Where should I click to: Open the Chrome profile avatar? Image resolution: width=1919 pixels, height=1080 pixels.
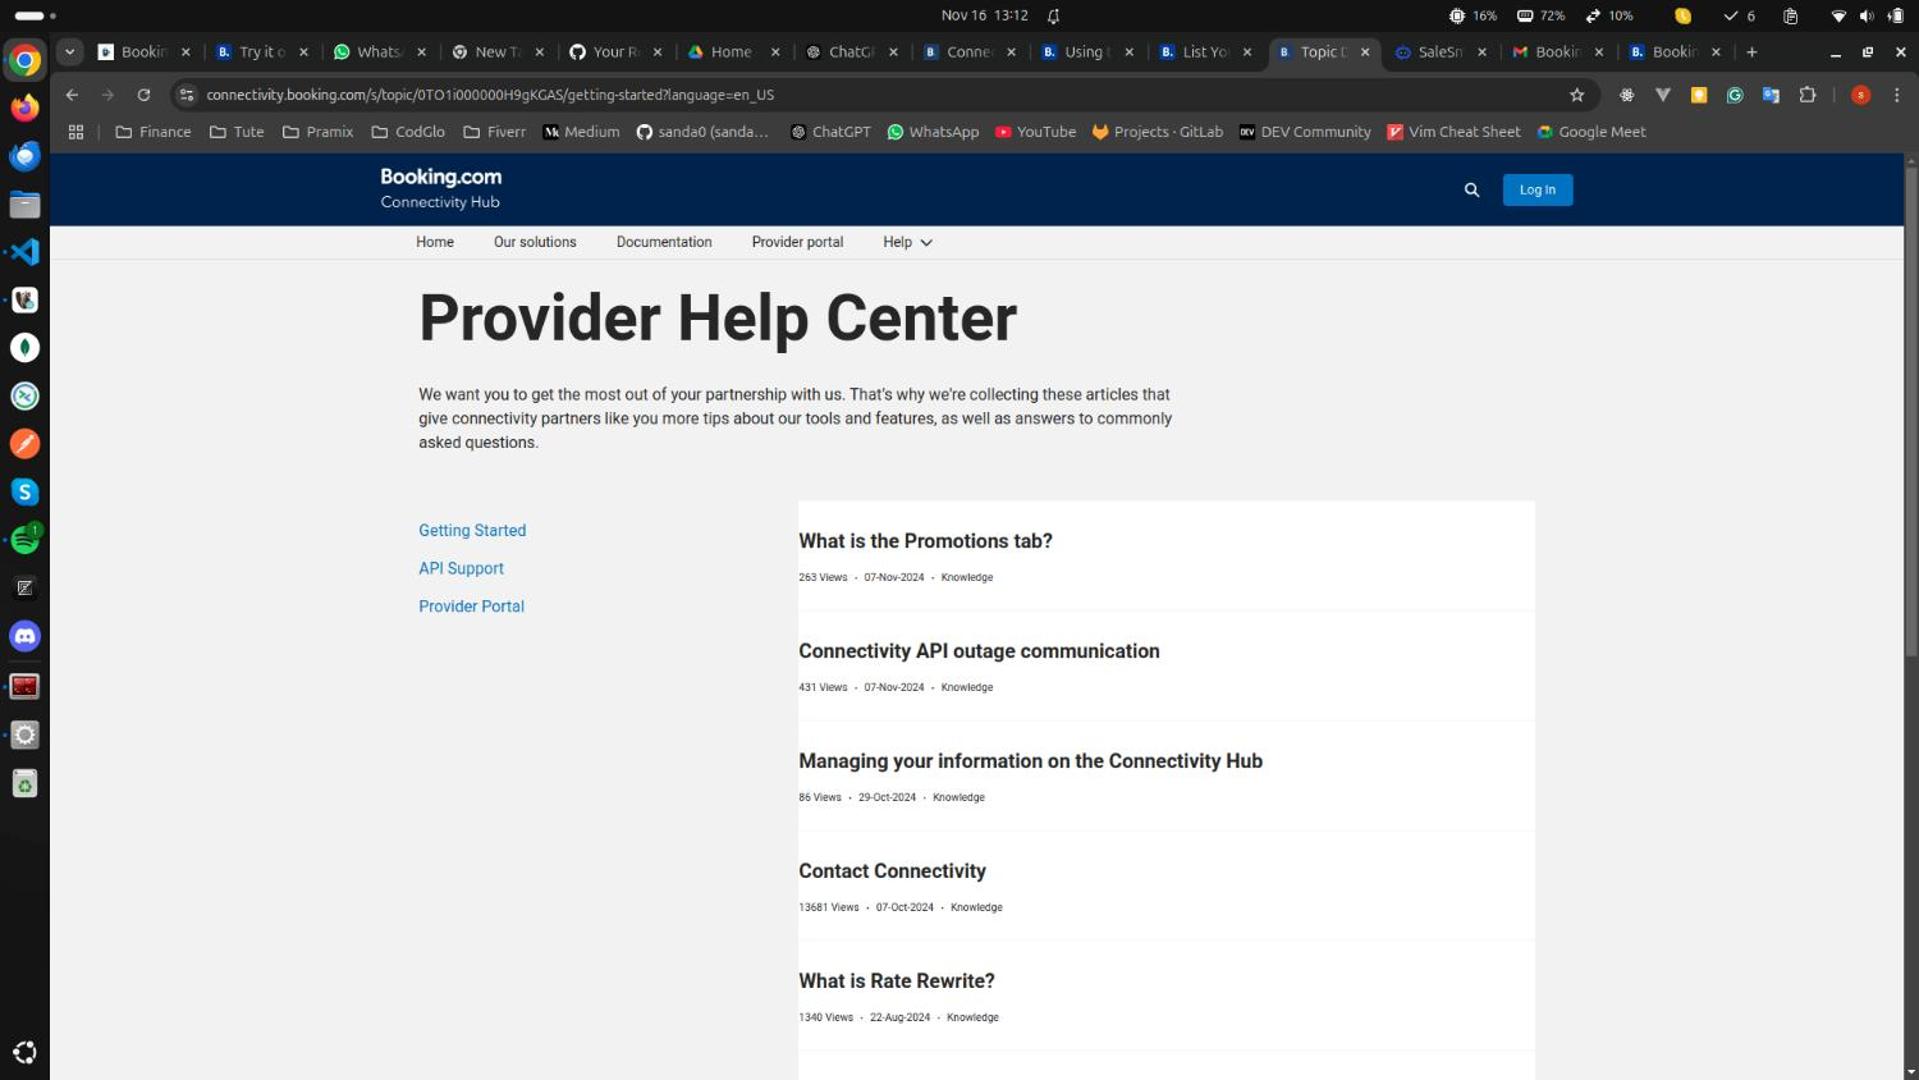click(1860, 95)
